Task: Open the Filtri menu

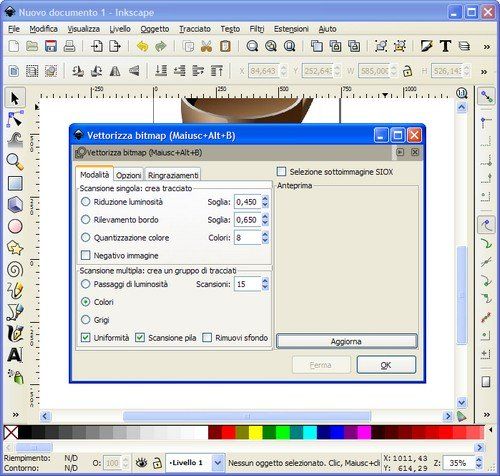Action: tap(257, 29)
